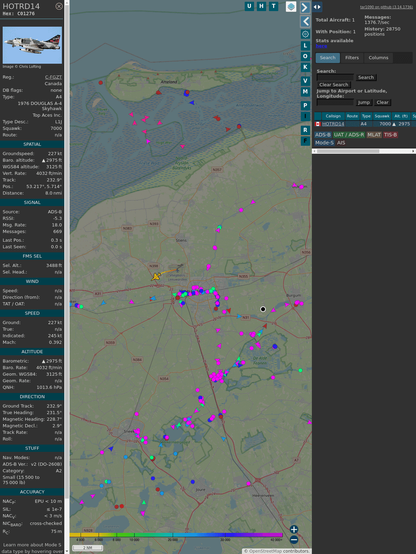Open the map layer switcher icon
Viewport: 416px width, 554px height.
click(291, 7)
